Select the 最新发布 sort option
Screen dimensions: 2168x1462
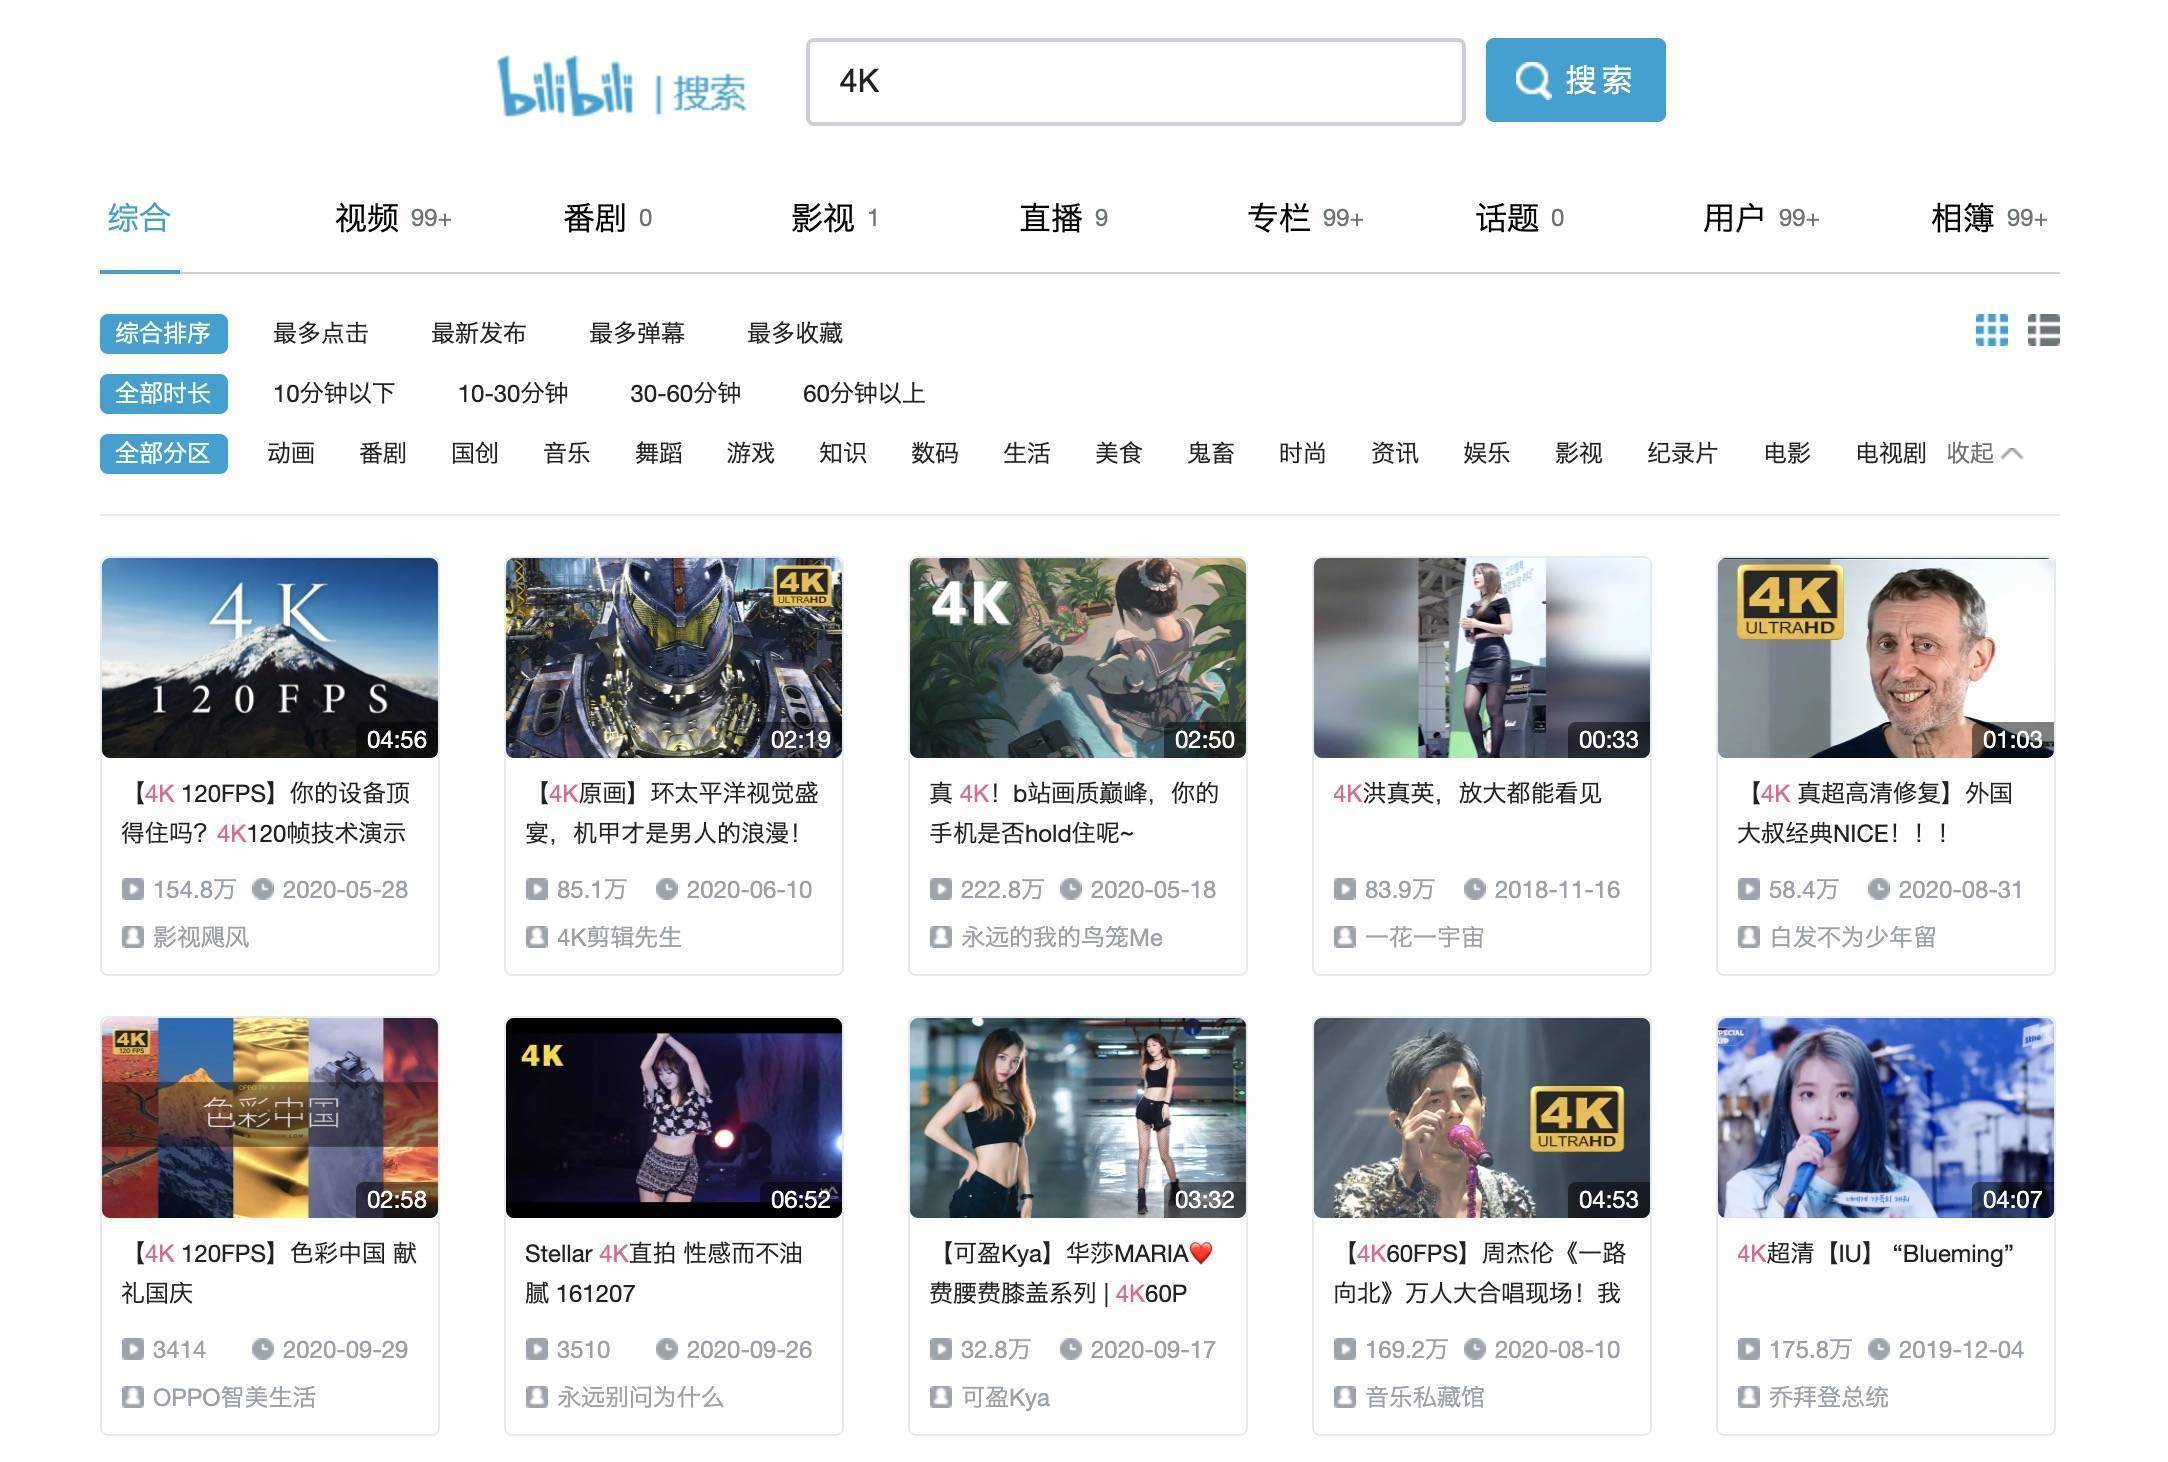(478, 333)
